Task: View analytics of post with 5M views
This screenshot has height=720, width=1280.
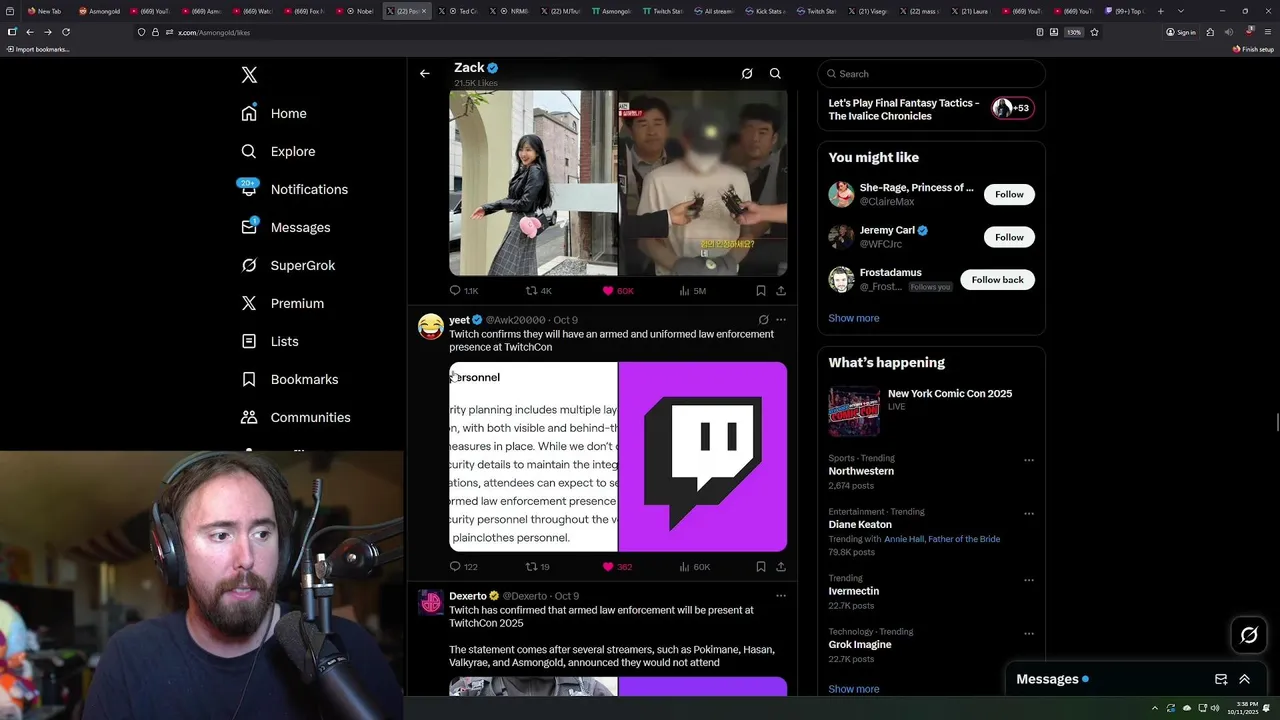Action: pyautogui.click(x=693, y=290)
